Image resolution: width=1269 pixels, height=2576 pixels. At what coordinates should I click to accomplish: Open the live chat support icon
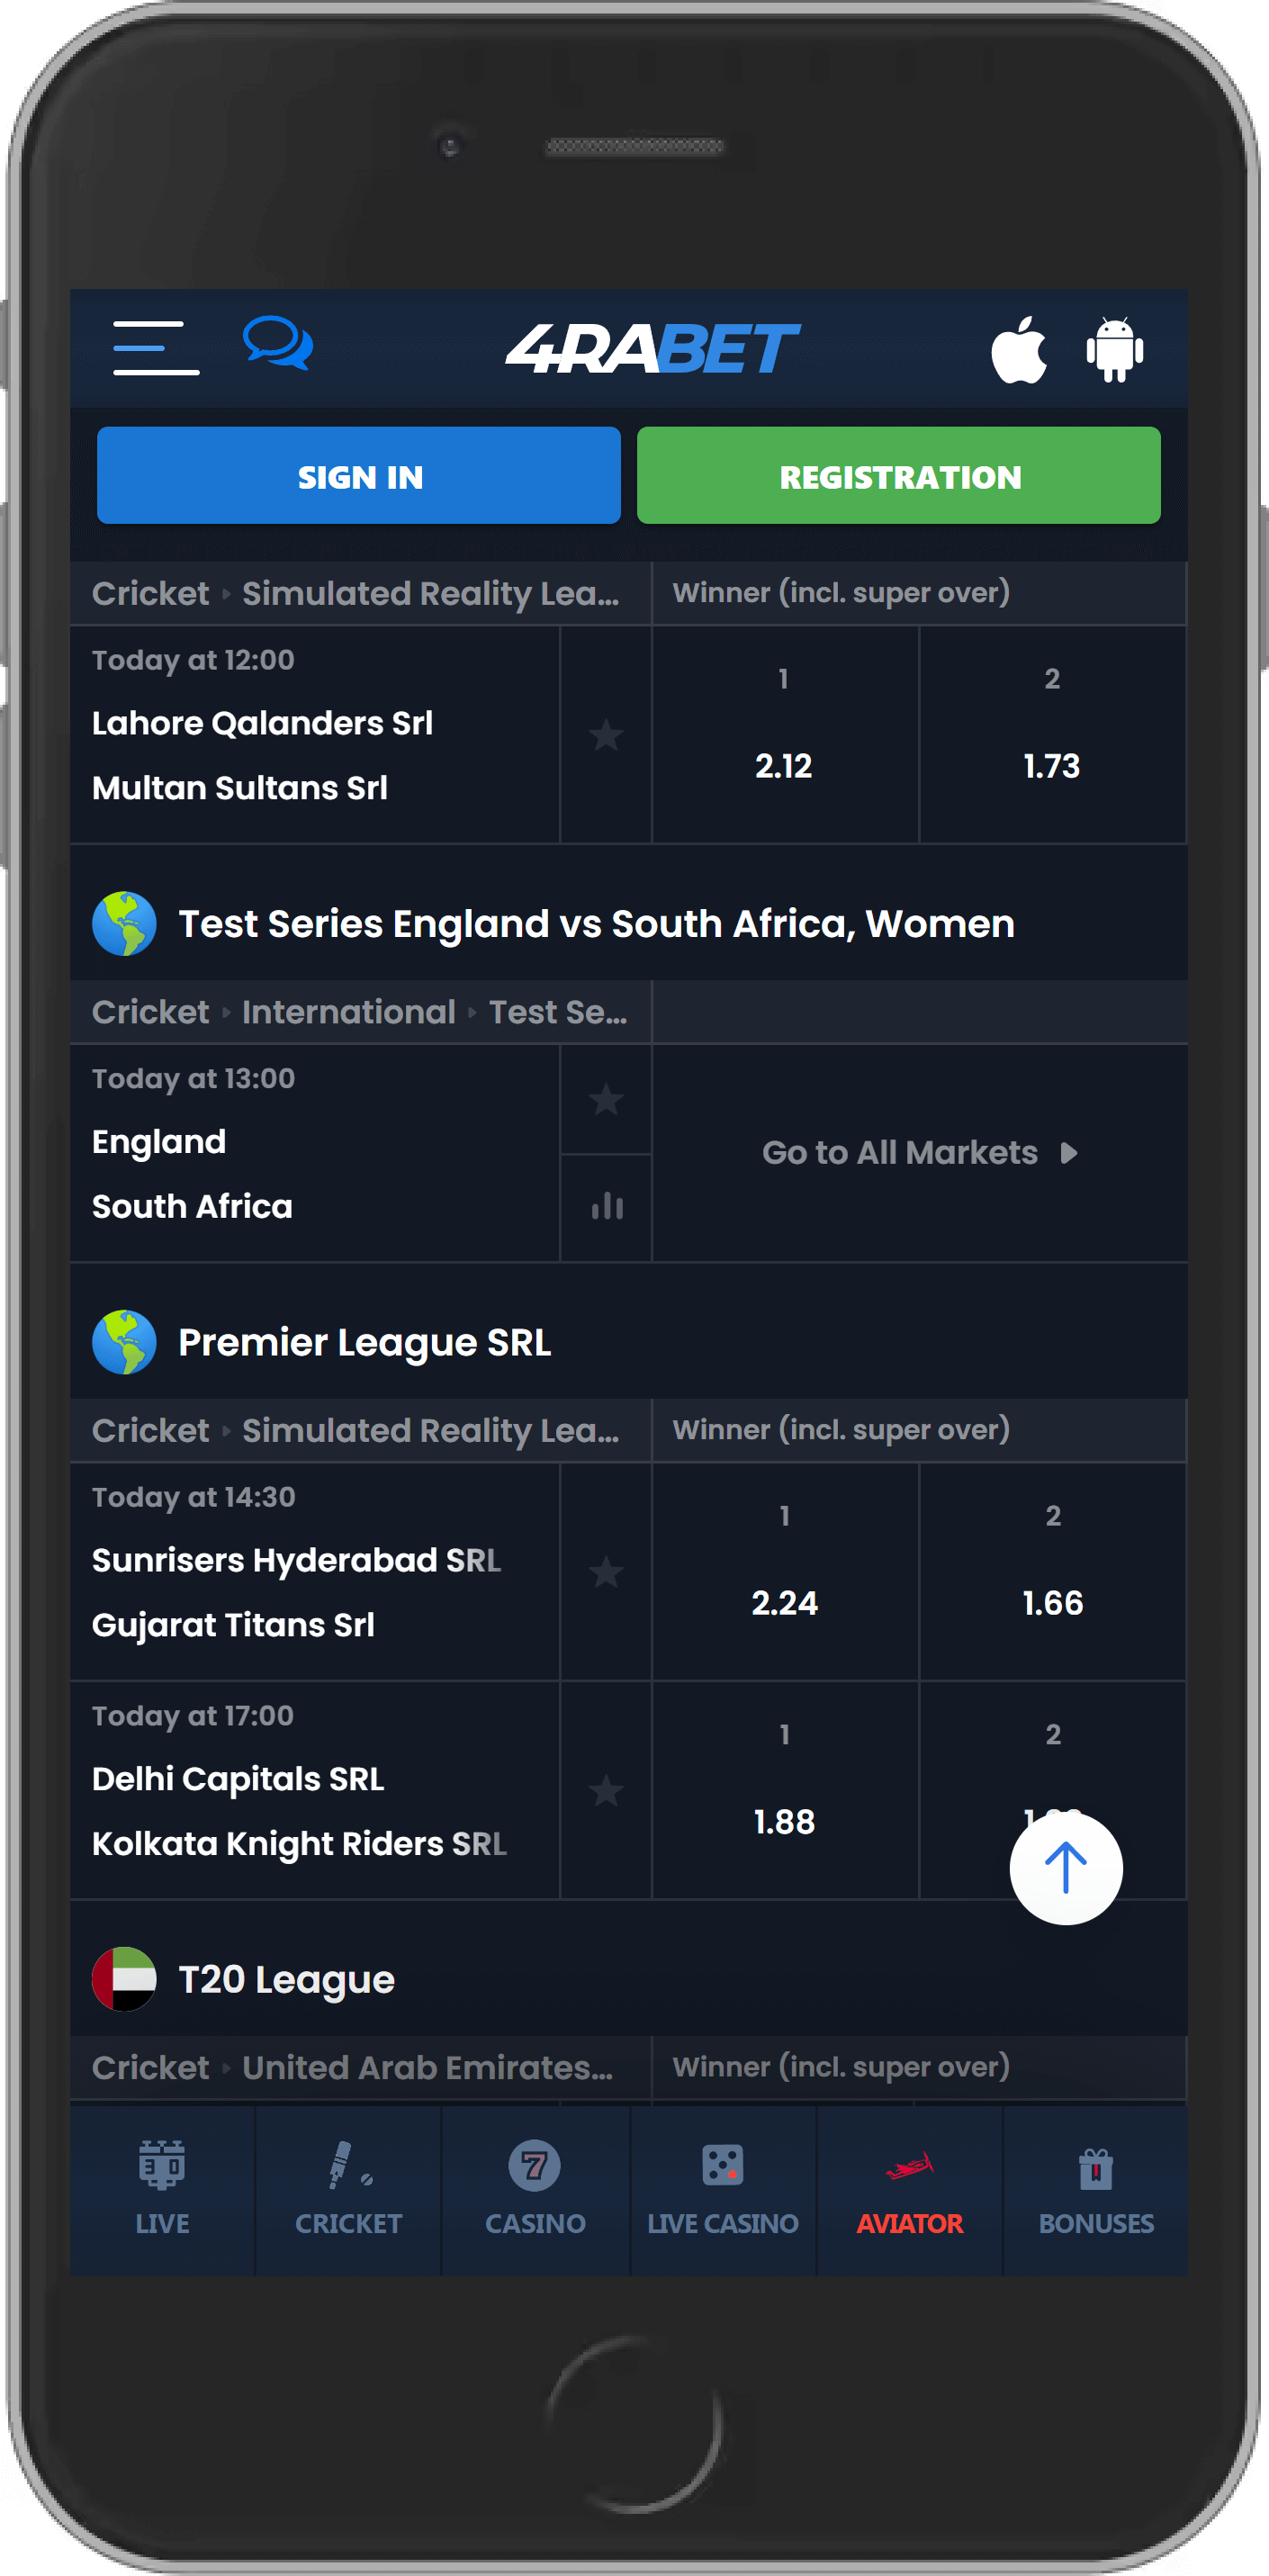(x=278, y=344)
